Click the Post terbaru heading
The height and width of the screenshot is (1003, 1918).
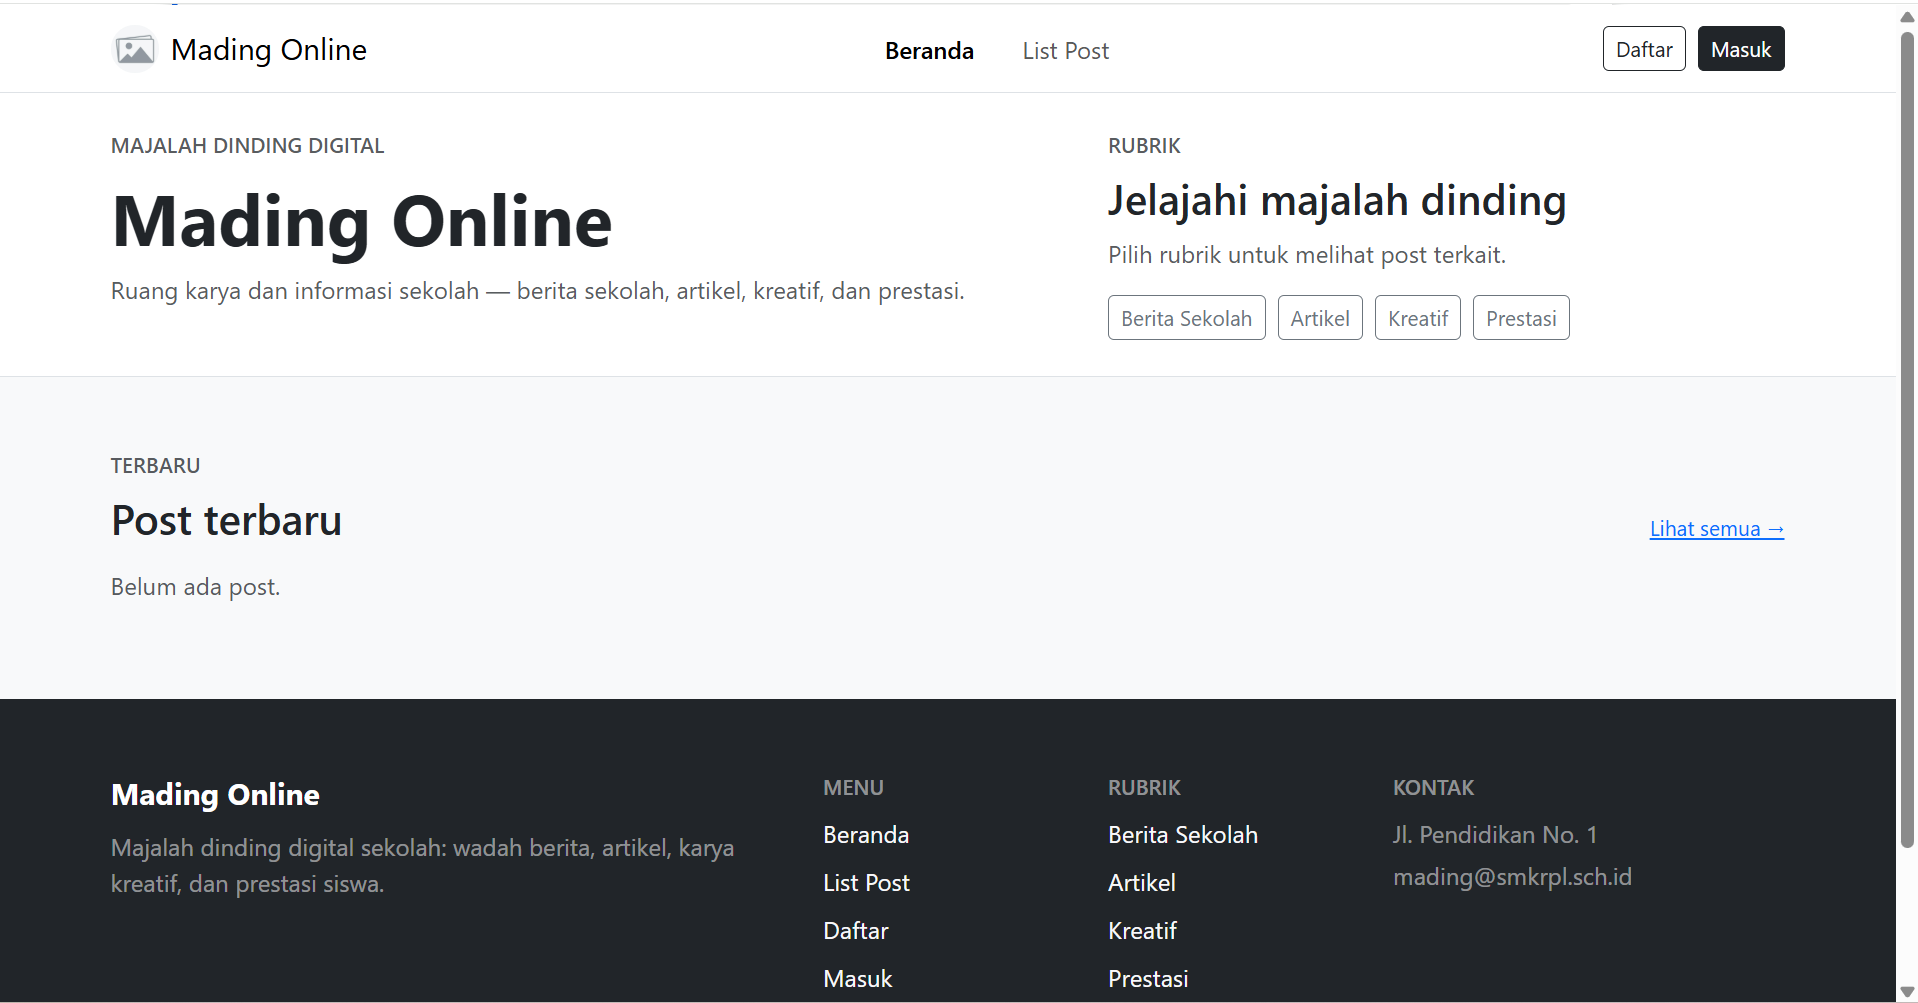227,521
